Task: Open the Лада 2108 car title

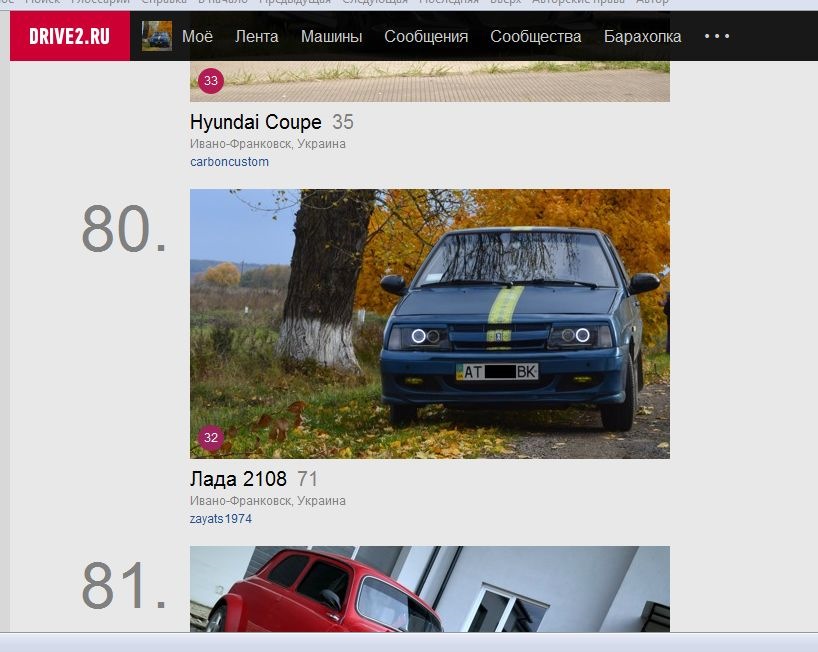Action: pos(238,479)
